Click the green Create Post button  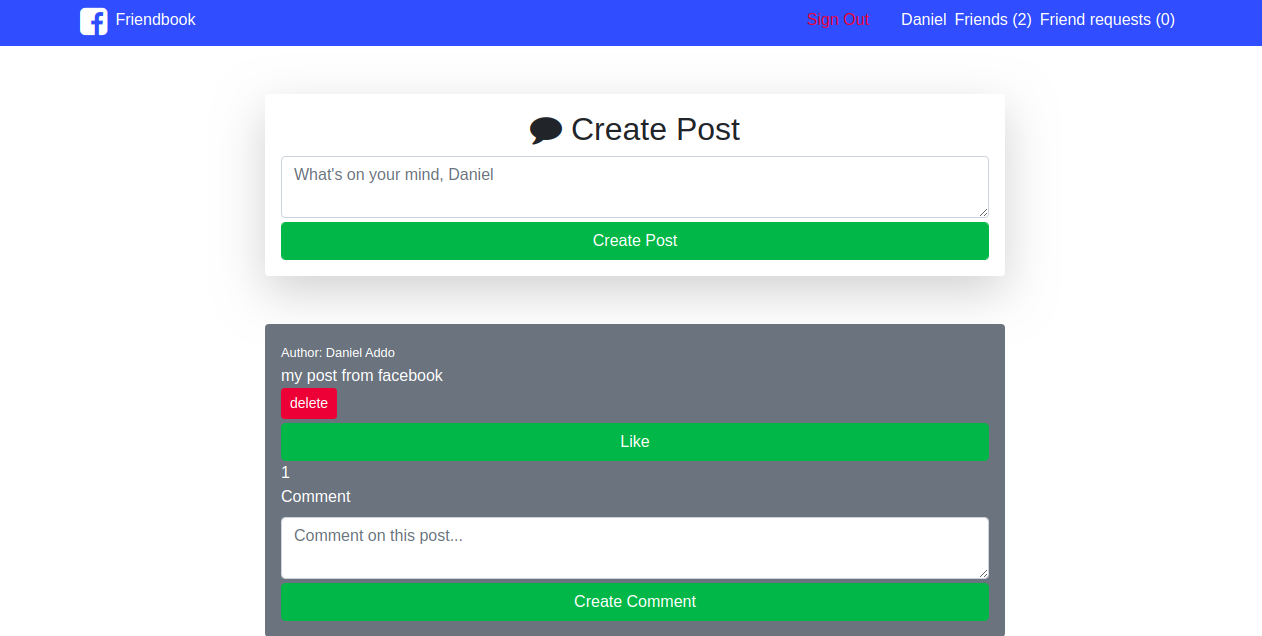coord(635,241)
